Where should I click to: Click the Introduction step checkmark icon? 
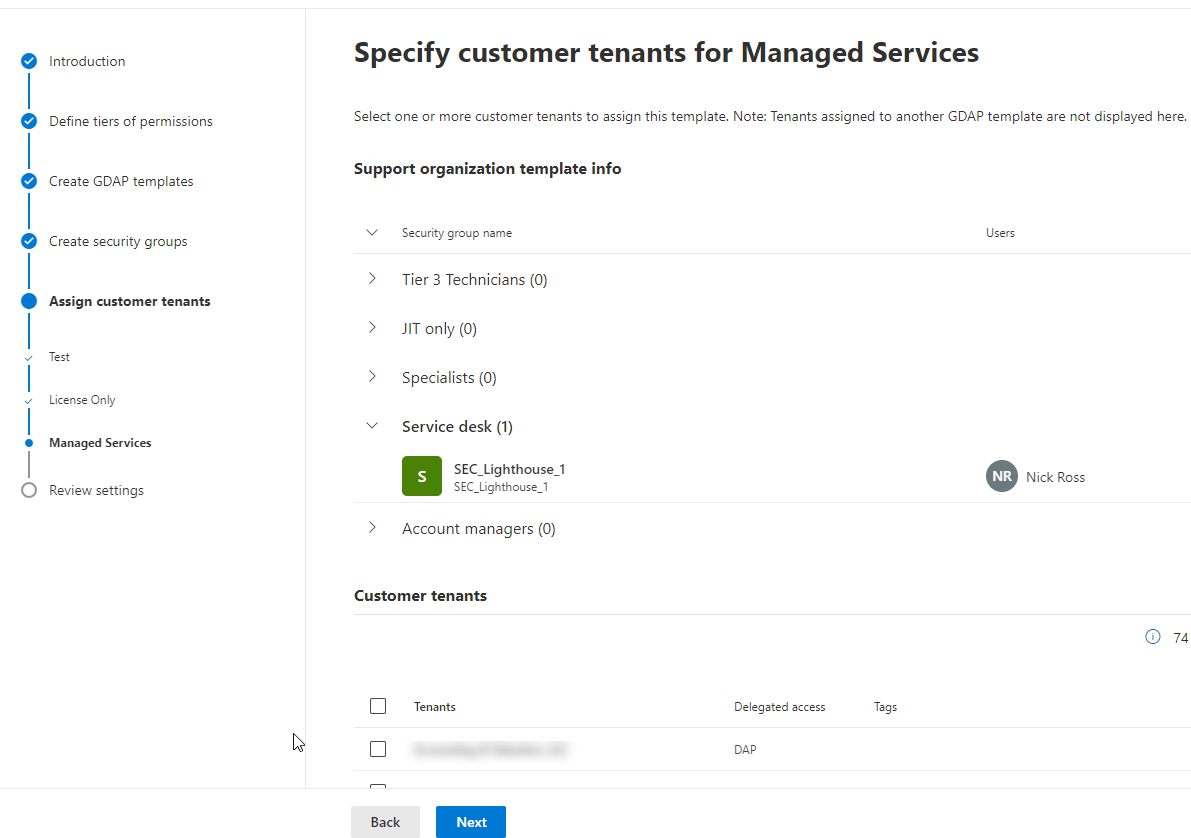pyautogui.click(x=29, y=61)
